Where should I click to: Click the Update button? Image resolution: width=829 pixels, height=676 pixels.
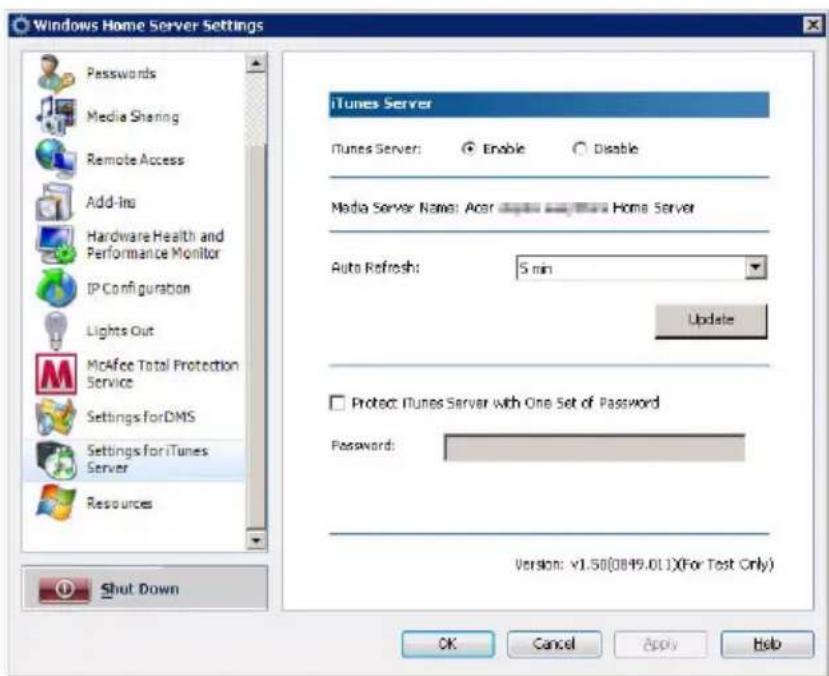pyautogui.click(x=711, y=320)
